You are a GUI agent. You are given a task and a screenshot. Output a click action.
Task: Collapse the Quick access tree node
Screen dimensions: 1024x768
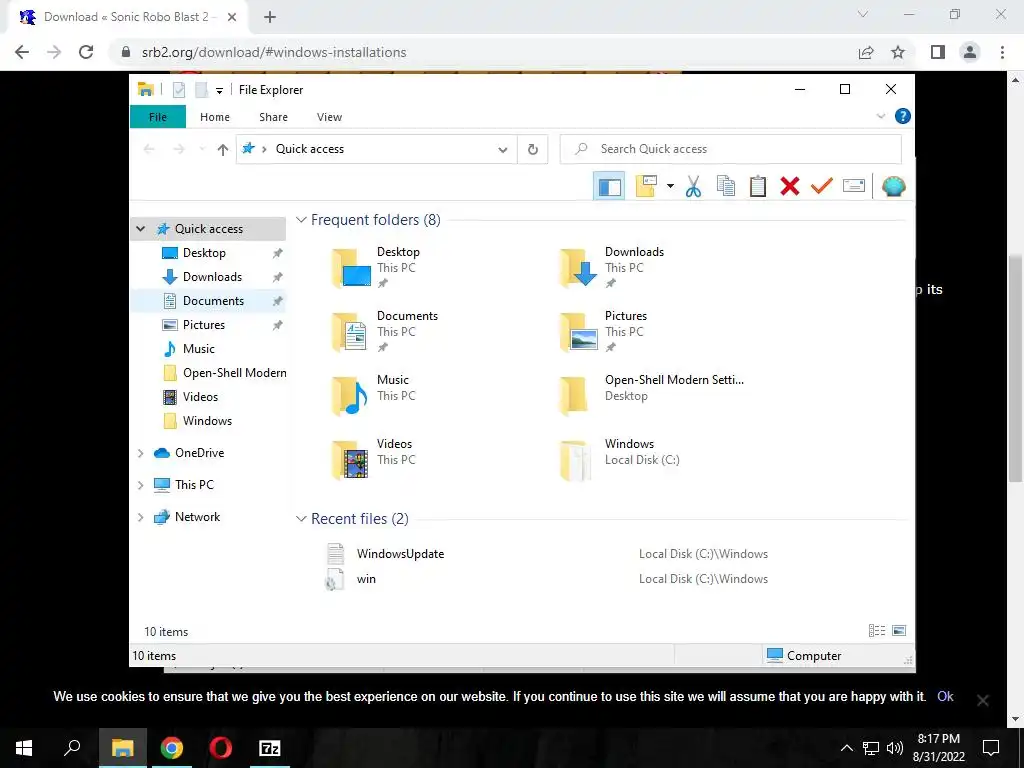coord(140,229)
